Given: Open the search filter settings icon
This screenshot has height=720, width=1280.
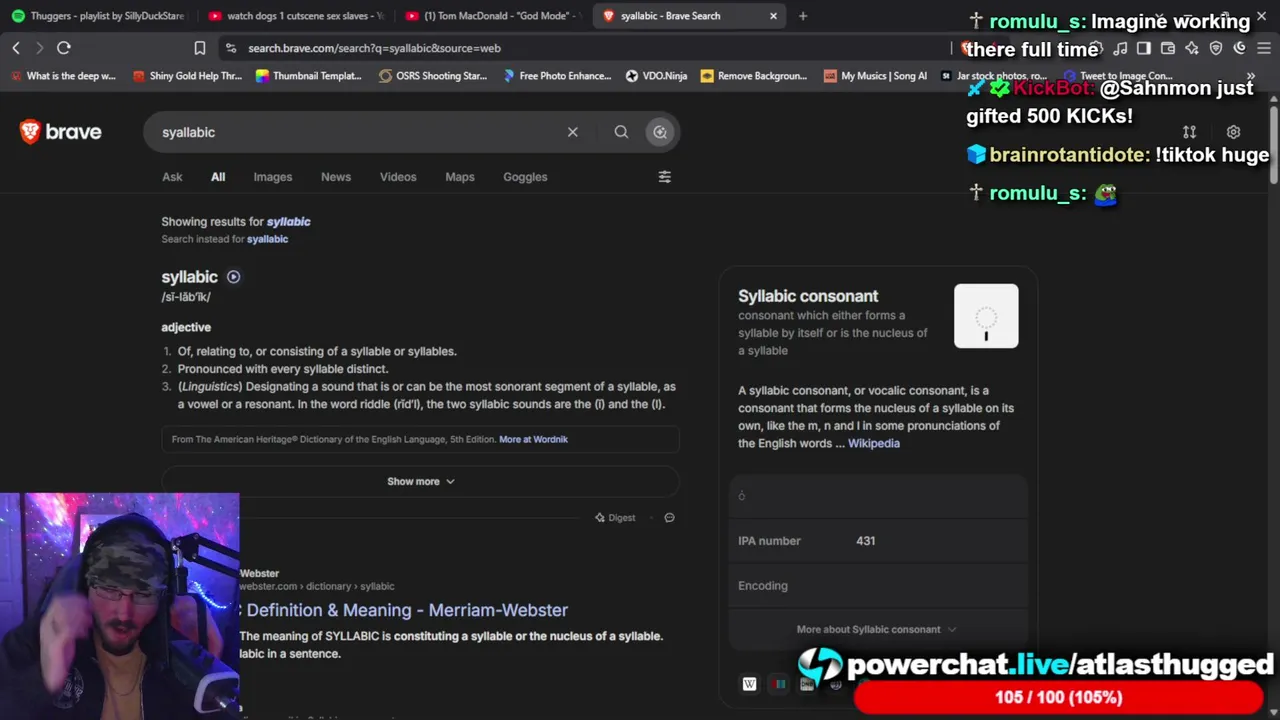Looking at the screenshot, I should 664,177.
